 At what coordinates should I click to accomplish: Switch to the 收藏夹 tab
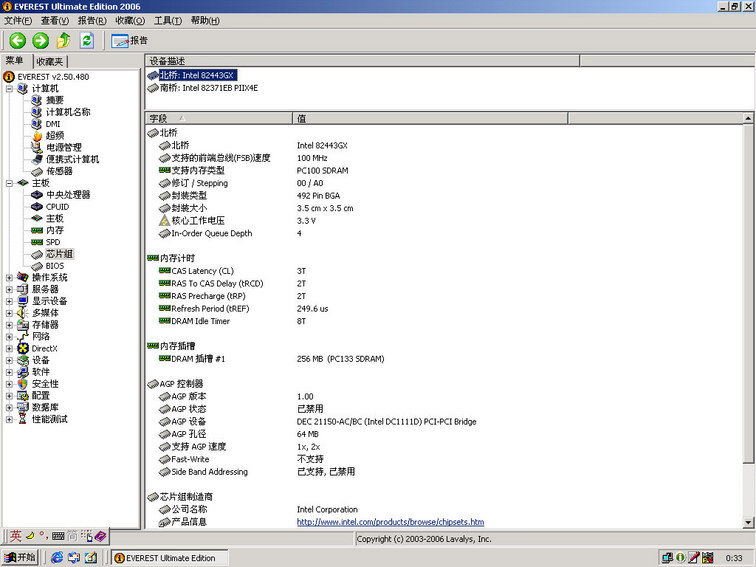point(50,61)
